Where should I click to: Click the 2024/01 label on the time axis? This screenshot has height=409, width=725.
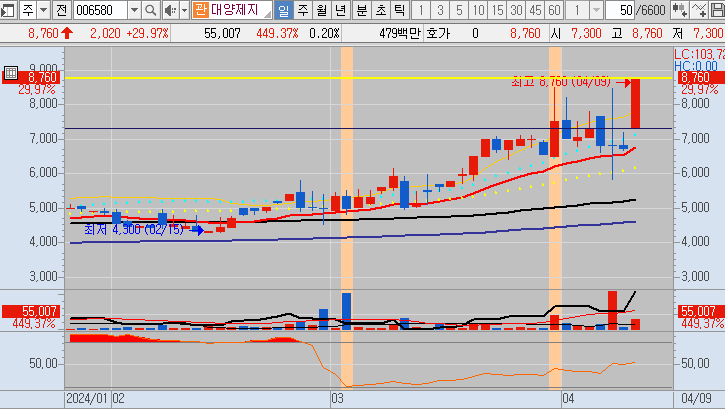click(86, 398)
